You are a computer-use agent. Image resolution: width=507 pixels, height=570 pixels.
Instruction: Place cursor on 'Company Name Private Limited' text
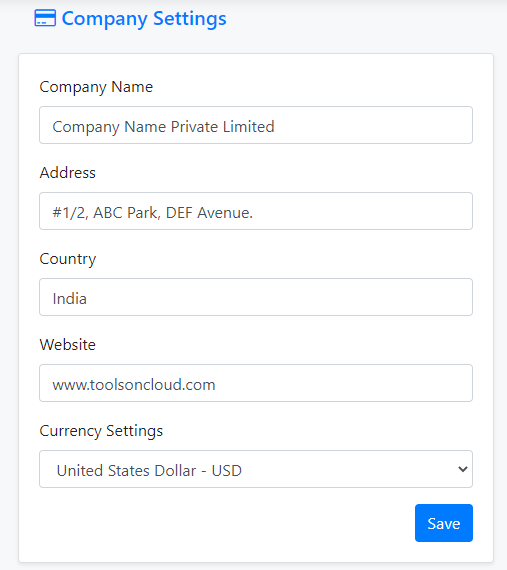[163, 127]
